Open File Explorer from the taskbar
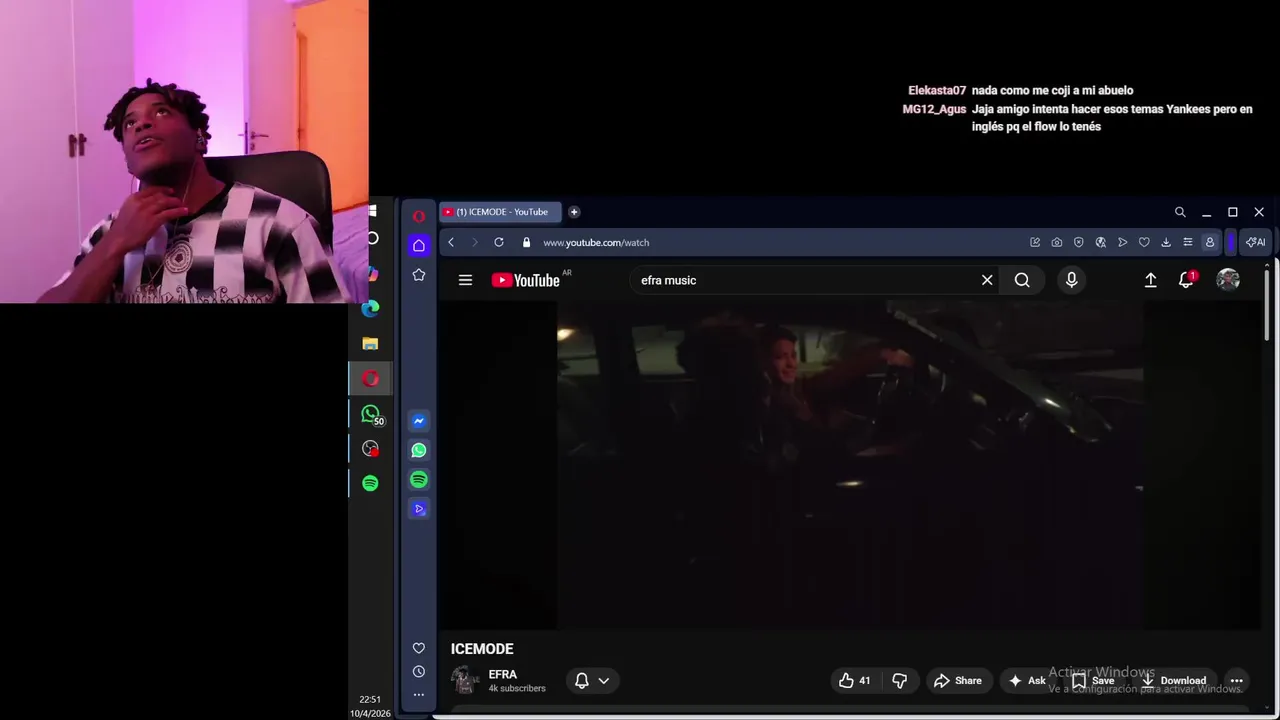Image resolution: width=1280 pixels, height=720 pixels. click(x=371, y=343)
